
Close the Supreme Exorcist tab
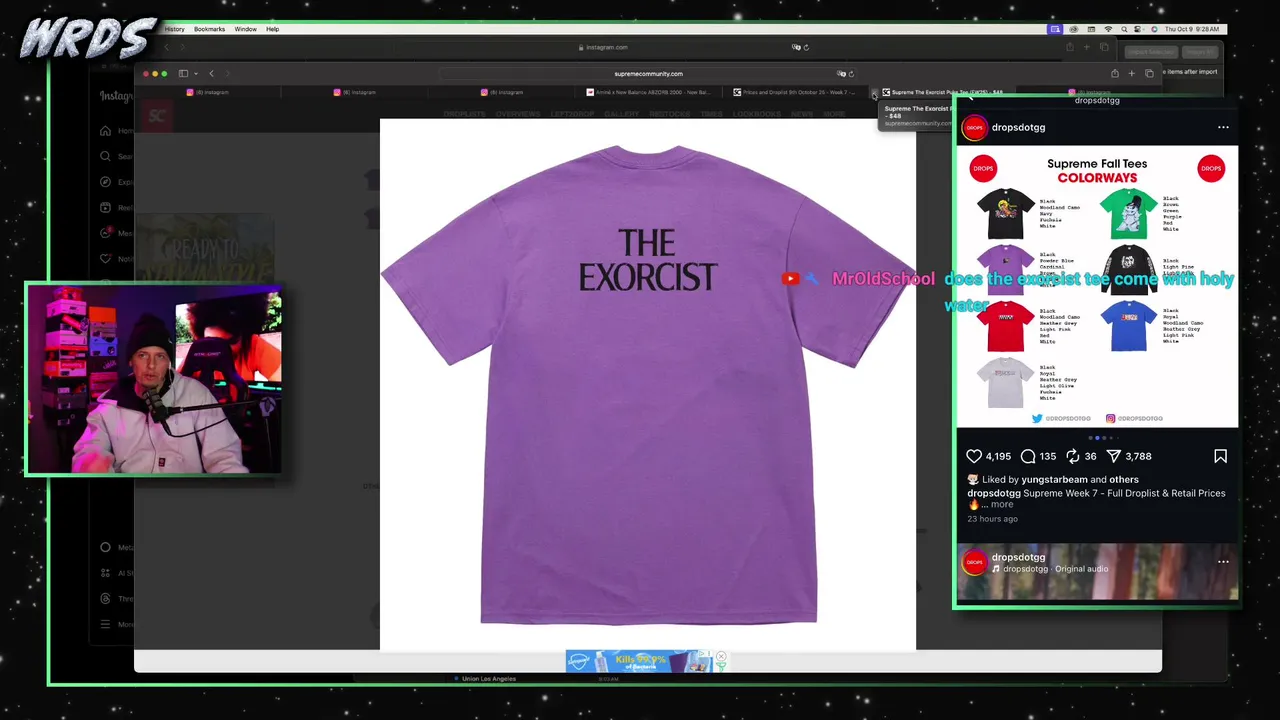click(x=874, y=94)
